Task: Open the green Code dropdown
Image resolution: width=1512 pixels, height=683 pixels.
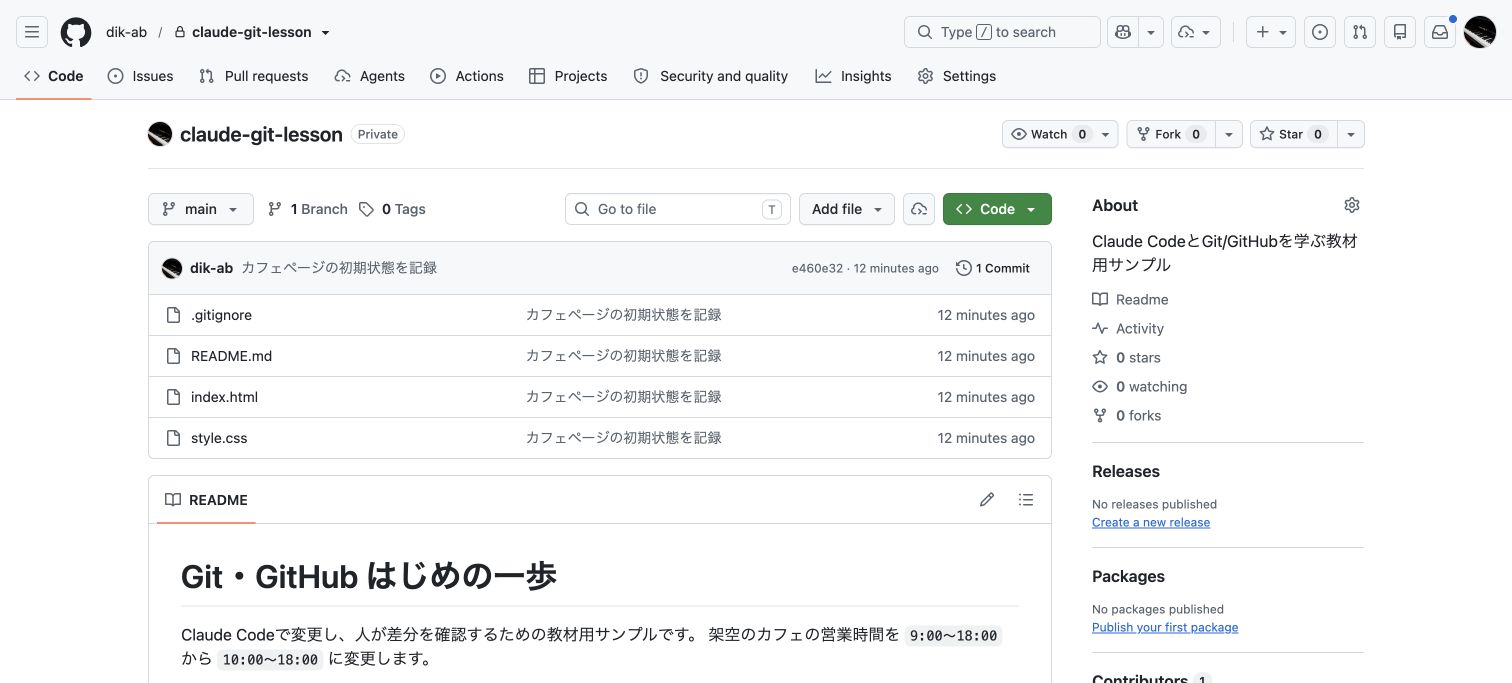Action: (997, 209)
